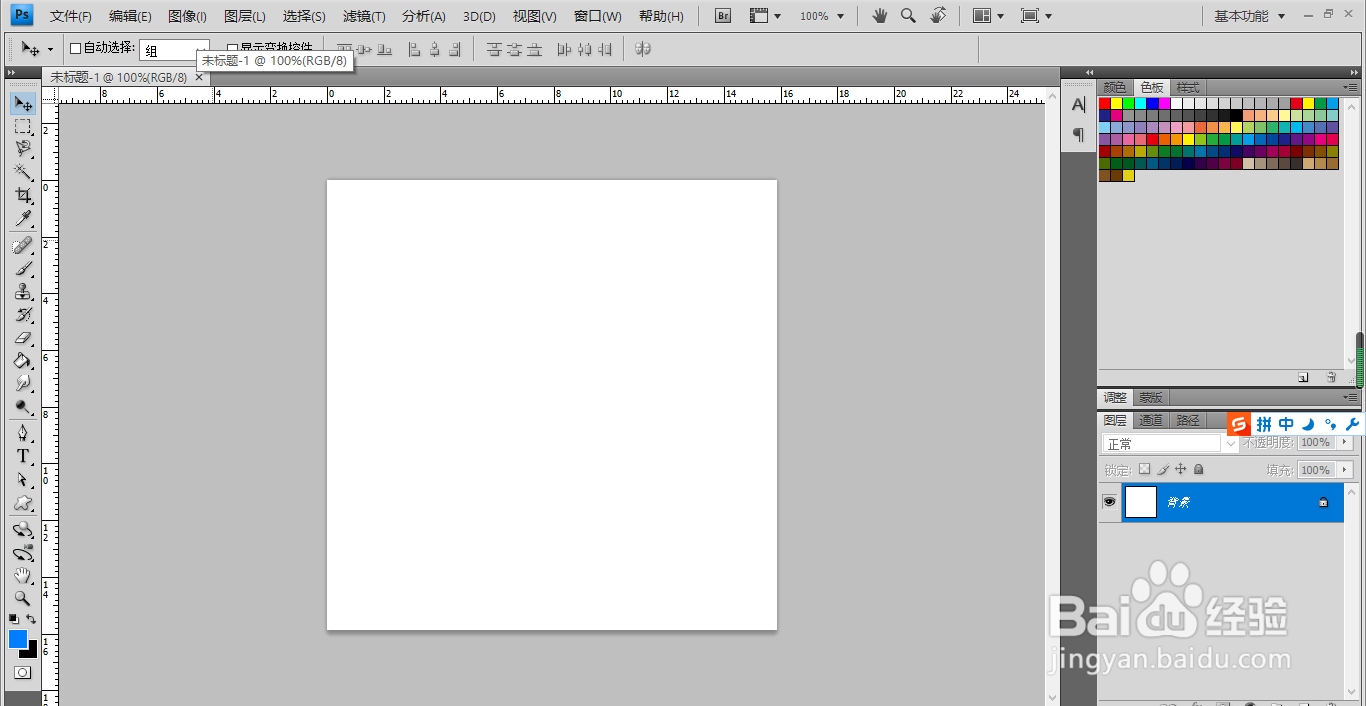Select the Type tool
Viewport: 1366px width, 706px height.
[23, 456]
